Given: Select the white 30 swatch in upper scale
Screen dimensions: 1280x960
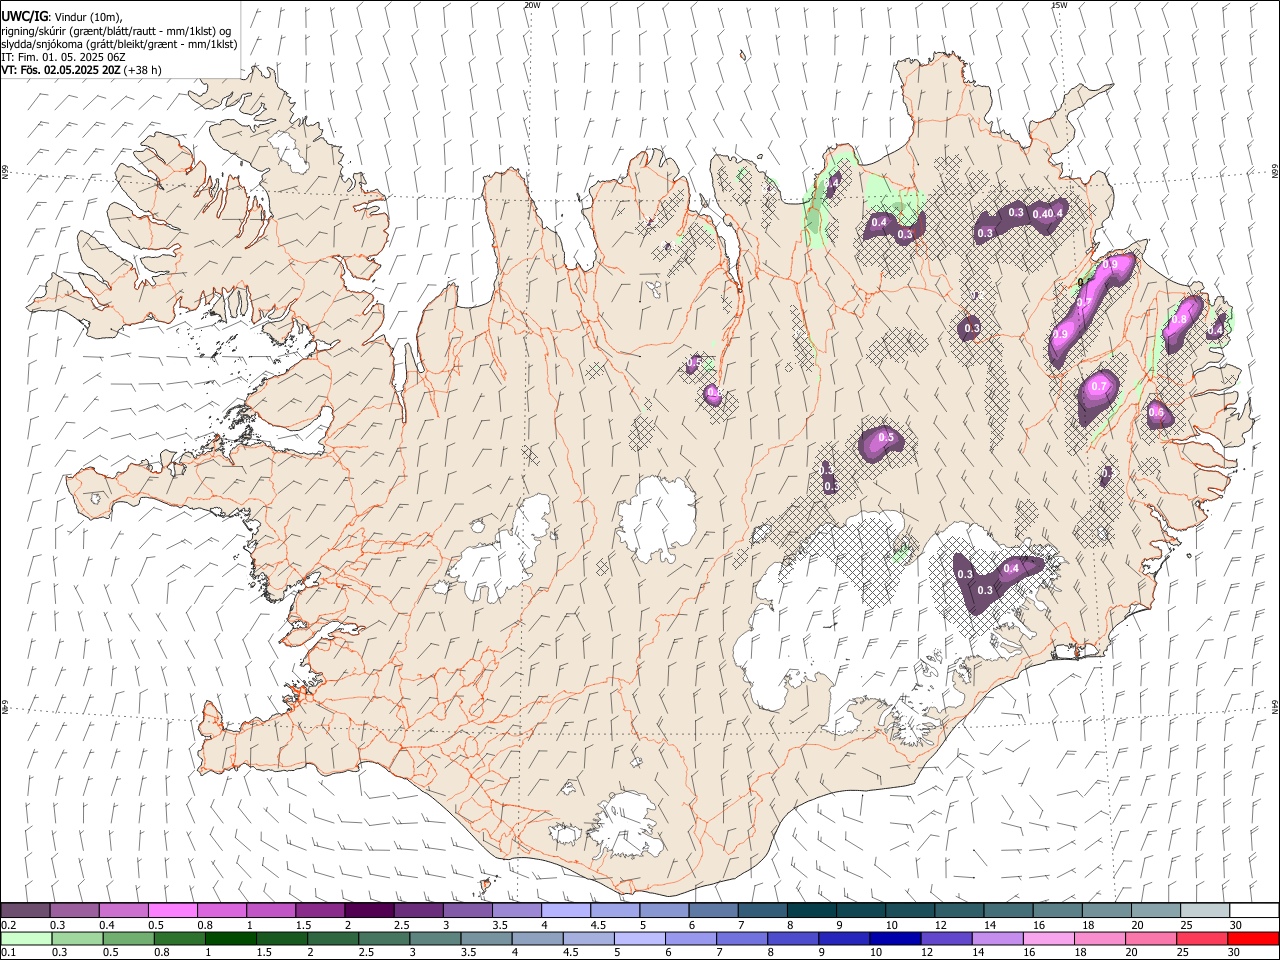Looking at the screenshot, I should (x=1254, y=911).
